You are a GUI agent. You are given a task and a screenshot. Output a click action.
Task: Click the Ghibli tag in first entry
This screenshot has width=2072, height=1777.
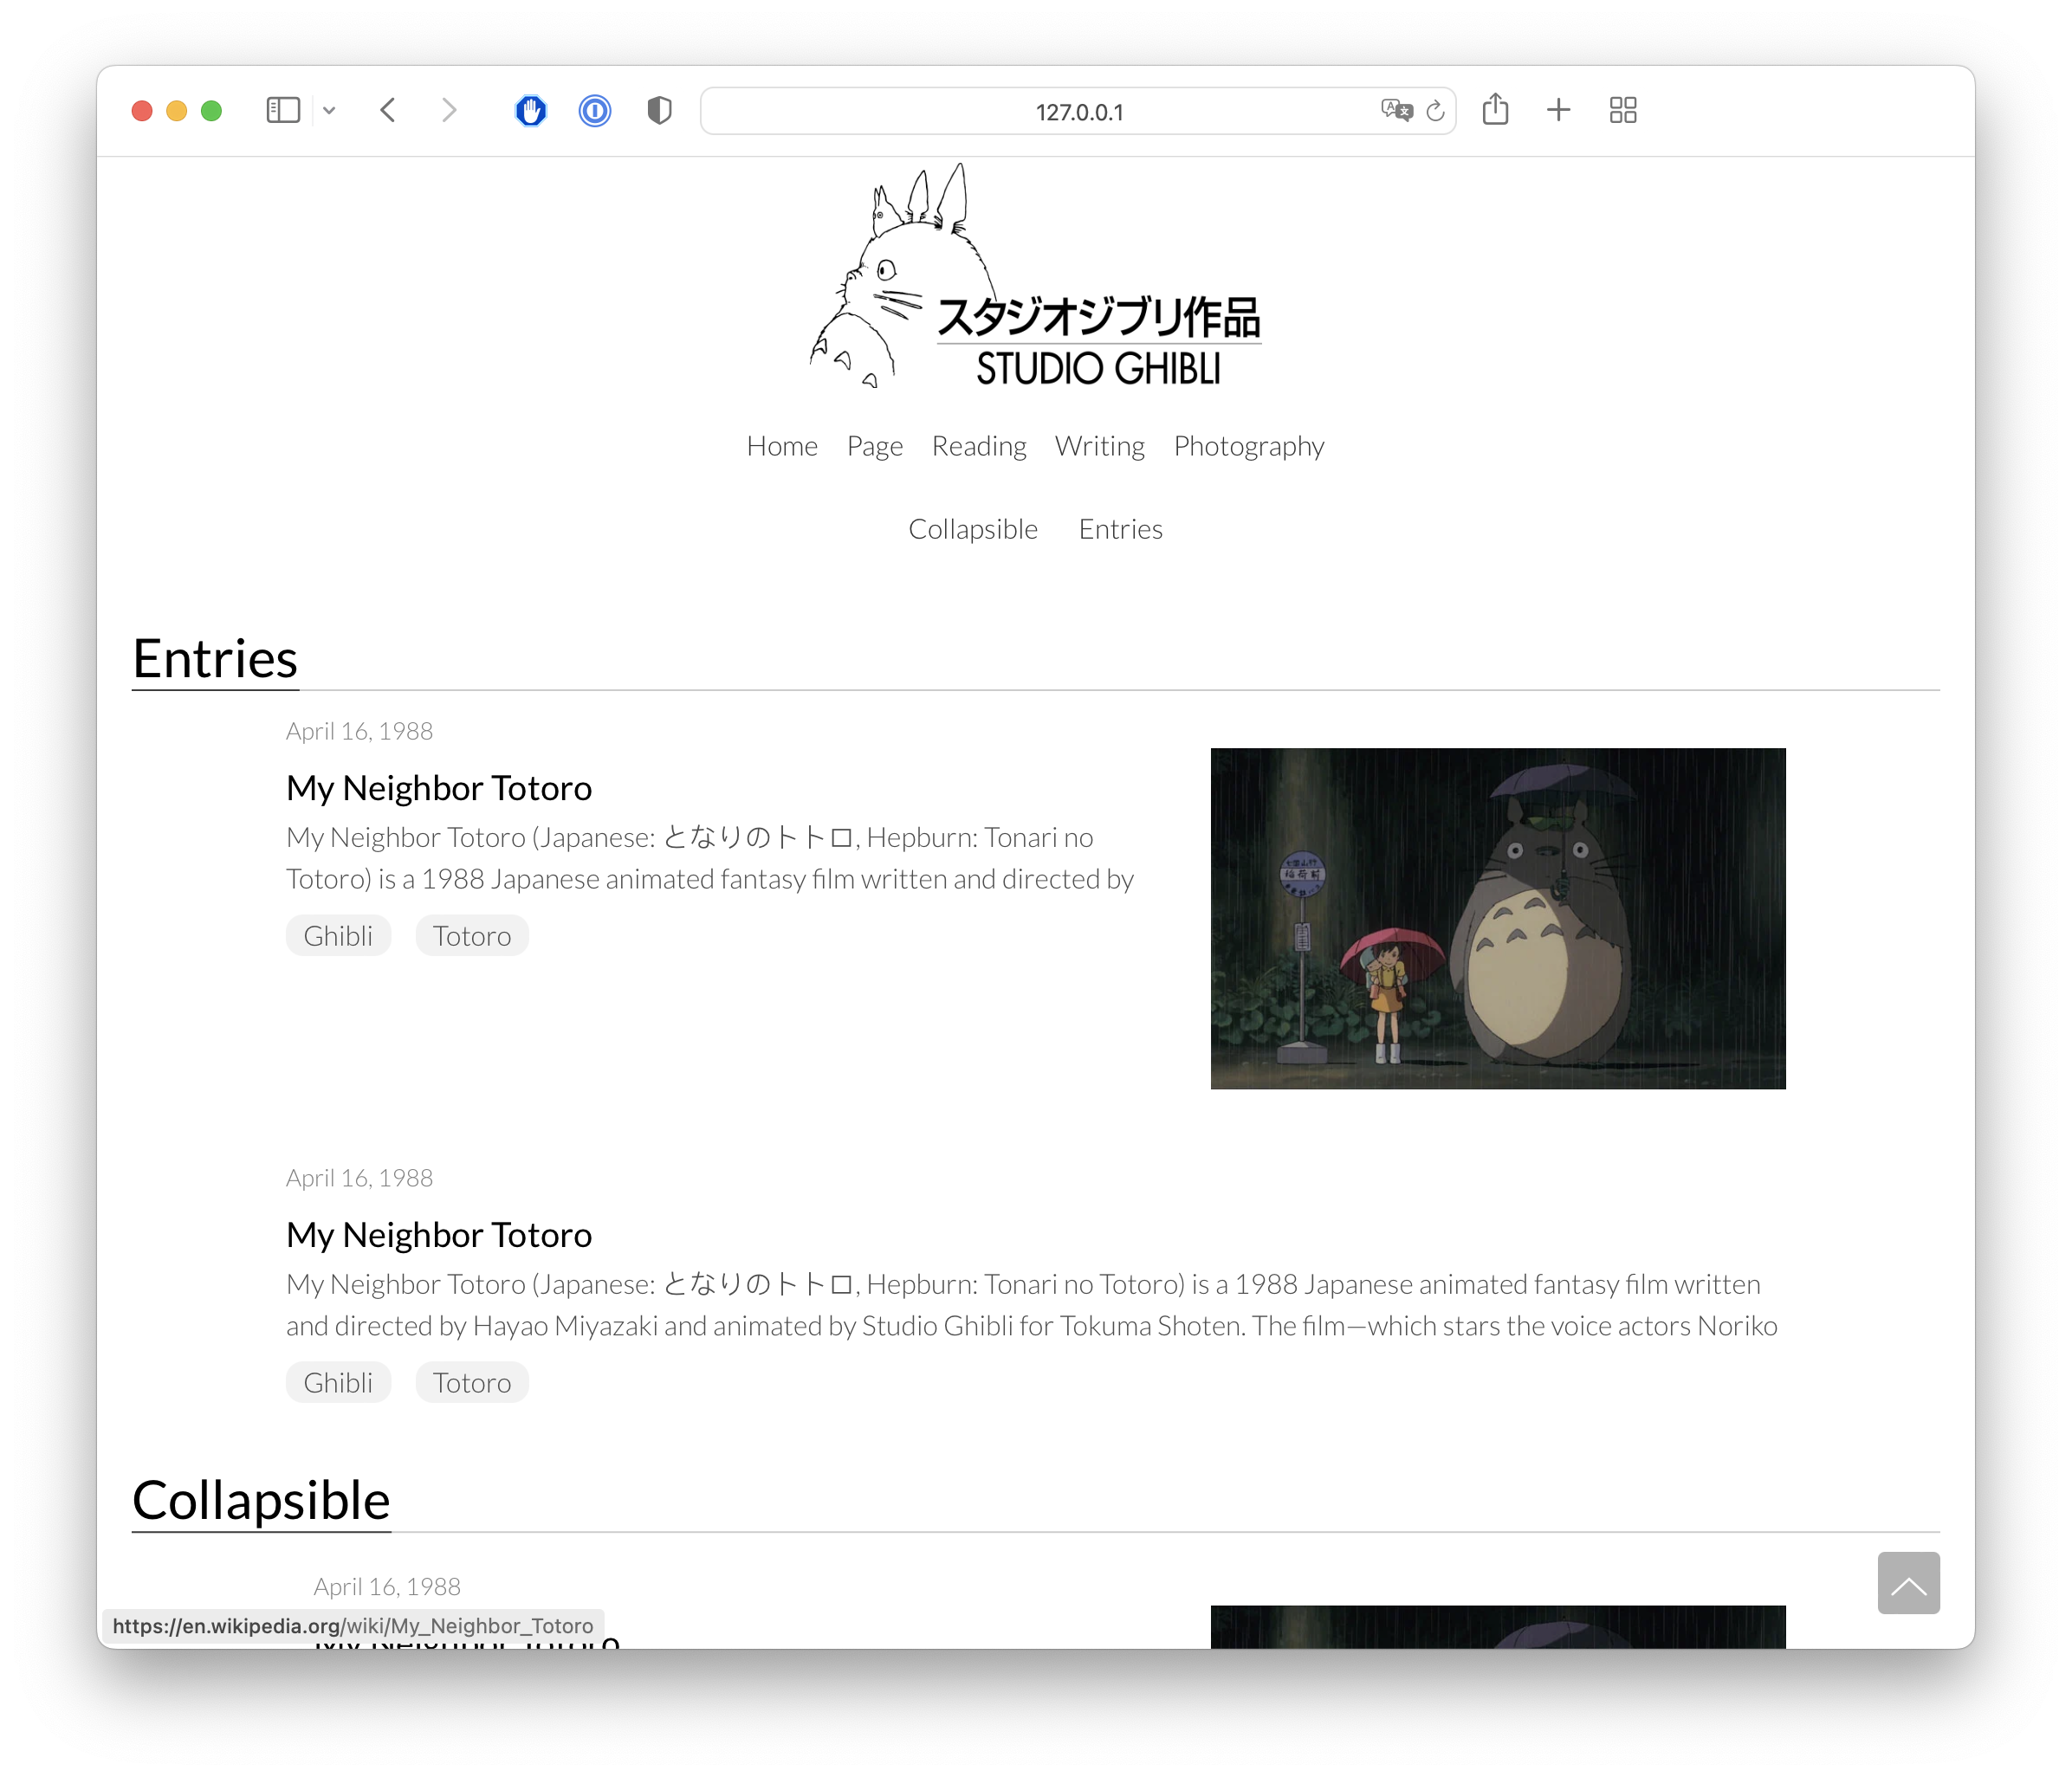click(x=338, y=936)
